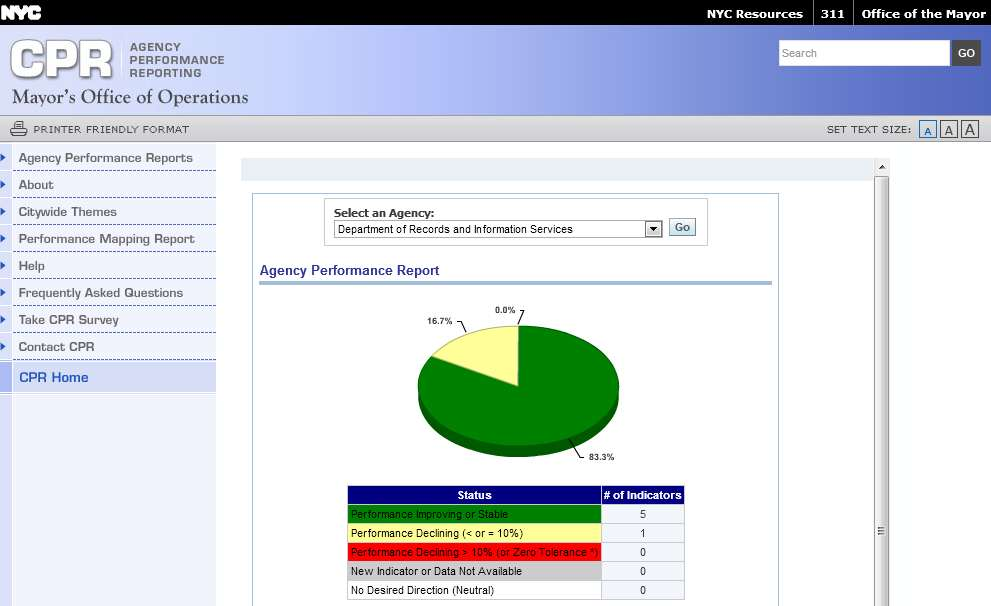Click Go next to the agency selector
The width and height of the screenshot is (991, 606).
(x=682, y=227)
